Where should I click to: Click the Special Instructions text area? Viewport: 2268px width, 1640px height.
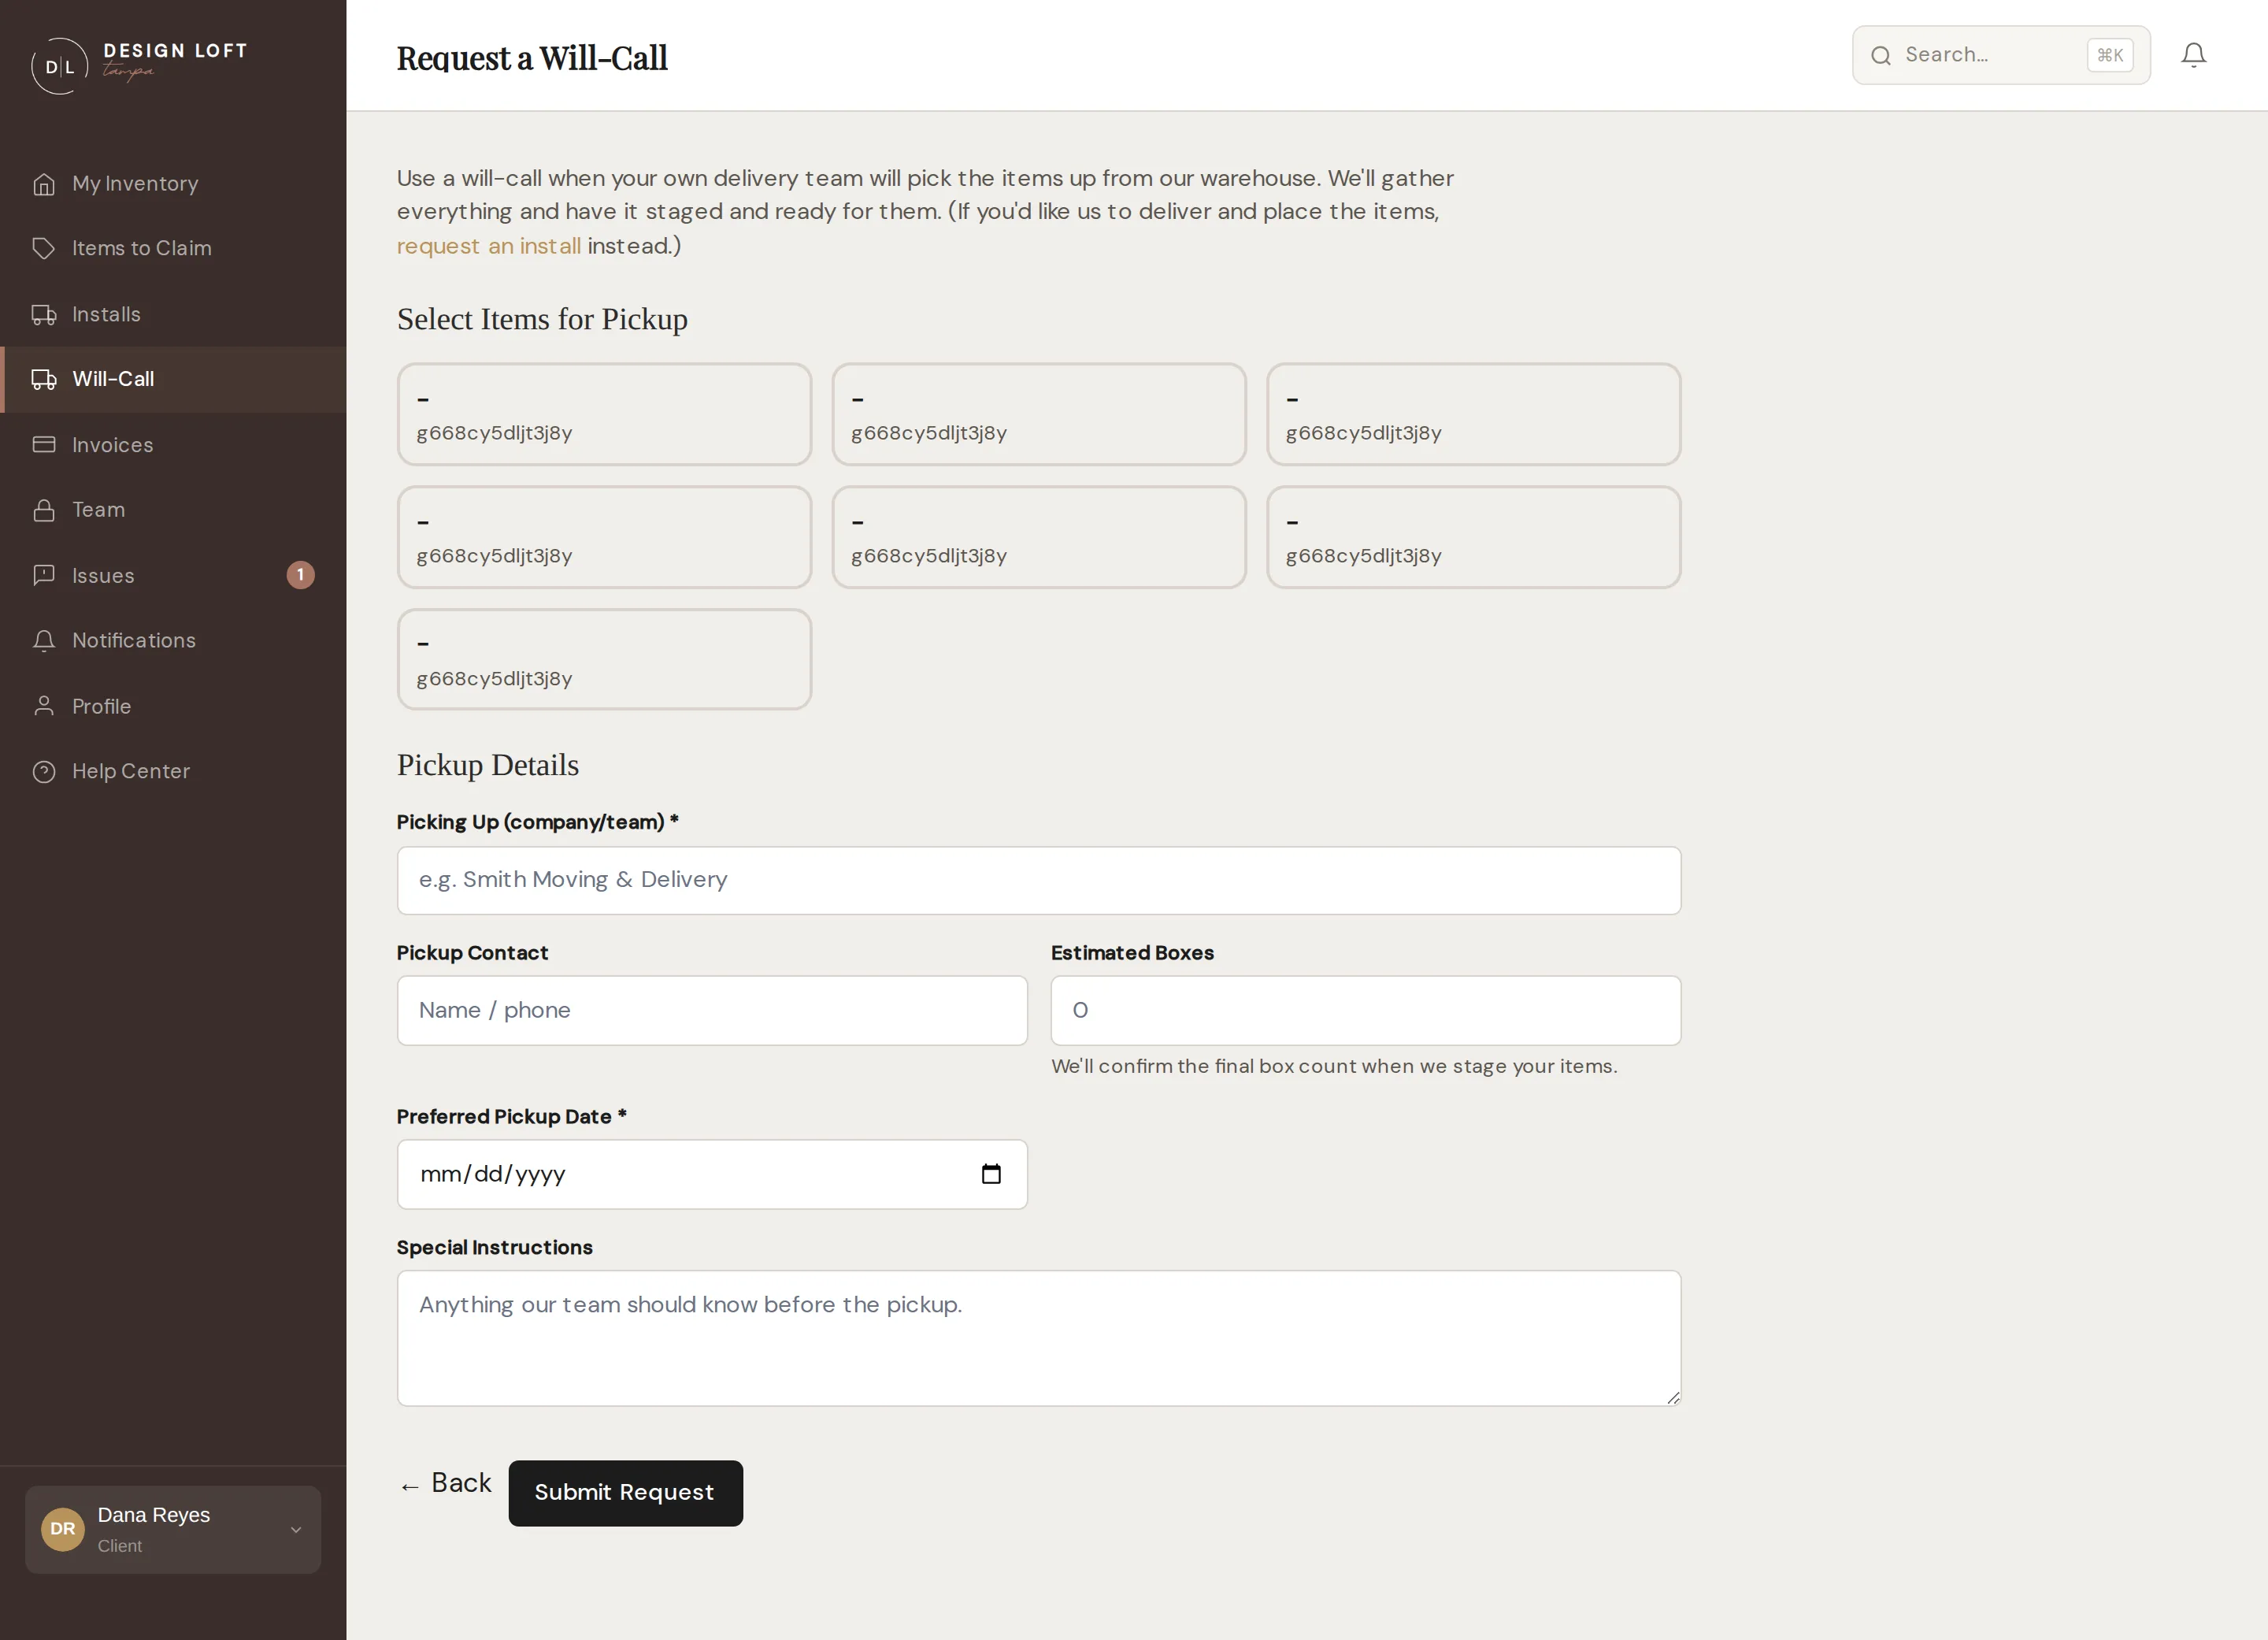1039,1338
